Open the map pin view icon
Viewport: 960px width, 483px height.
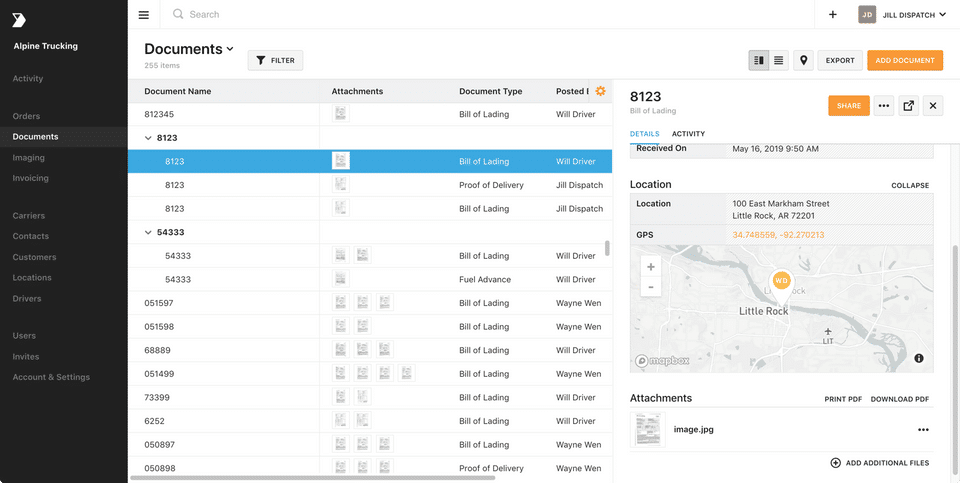pyautogui.click(x=803, y=61)
